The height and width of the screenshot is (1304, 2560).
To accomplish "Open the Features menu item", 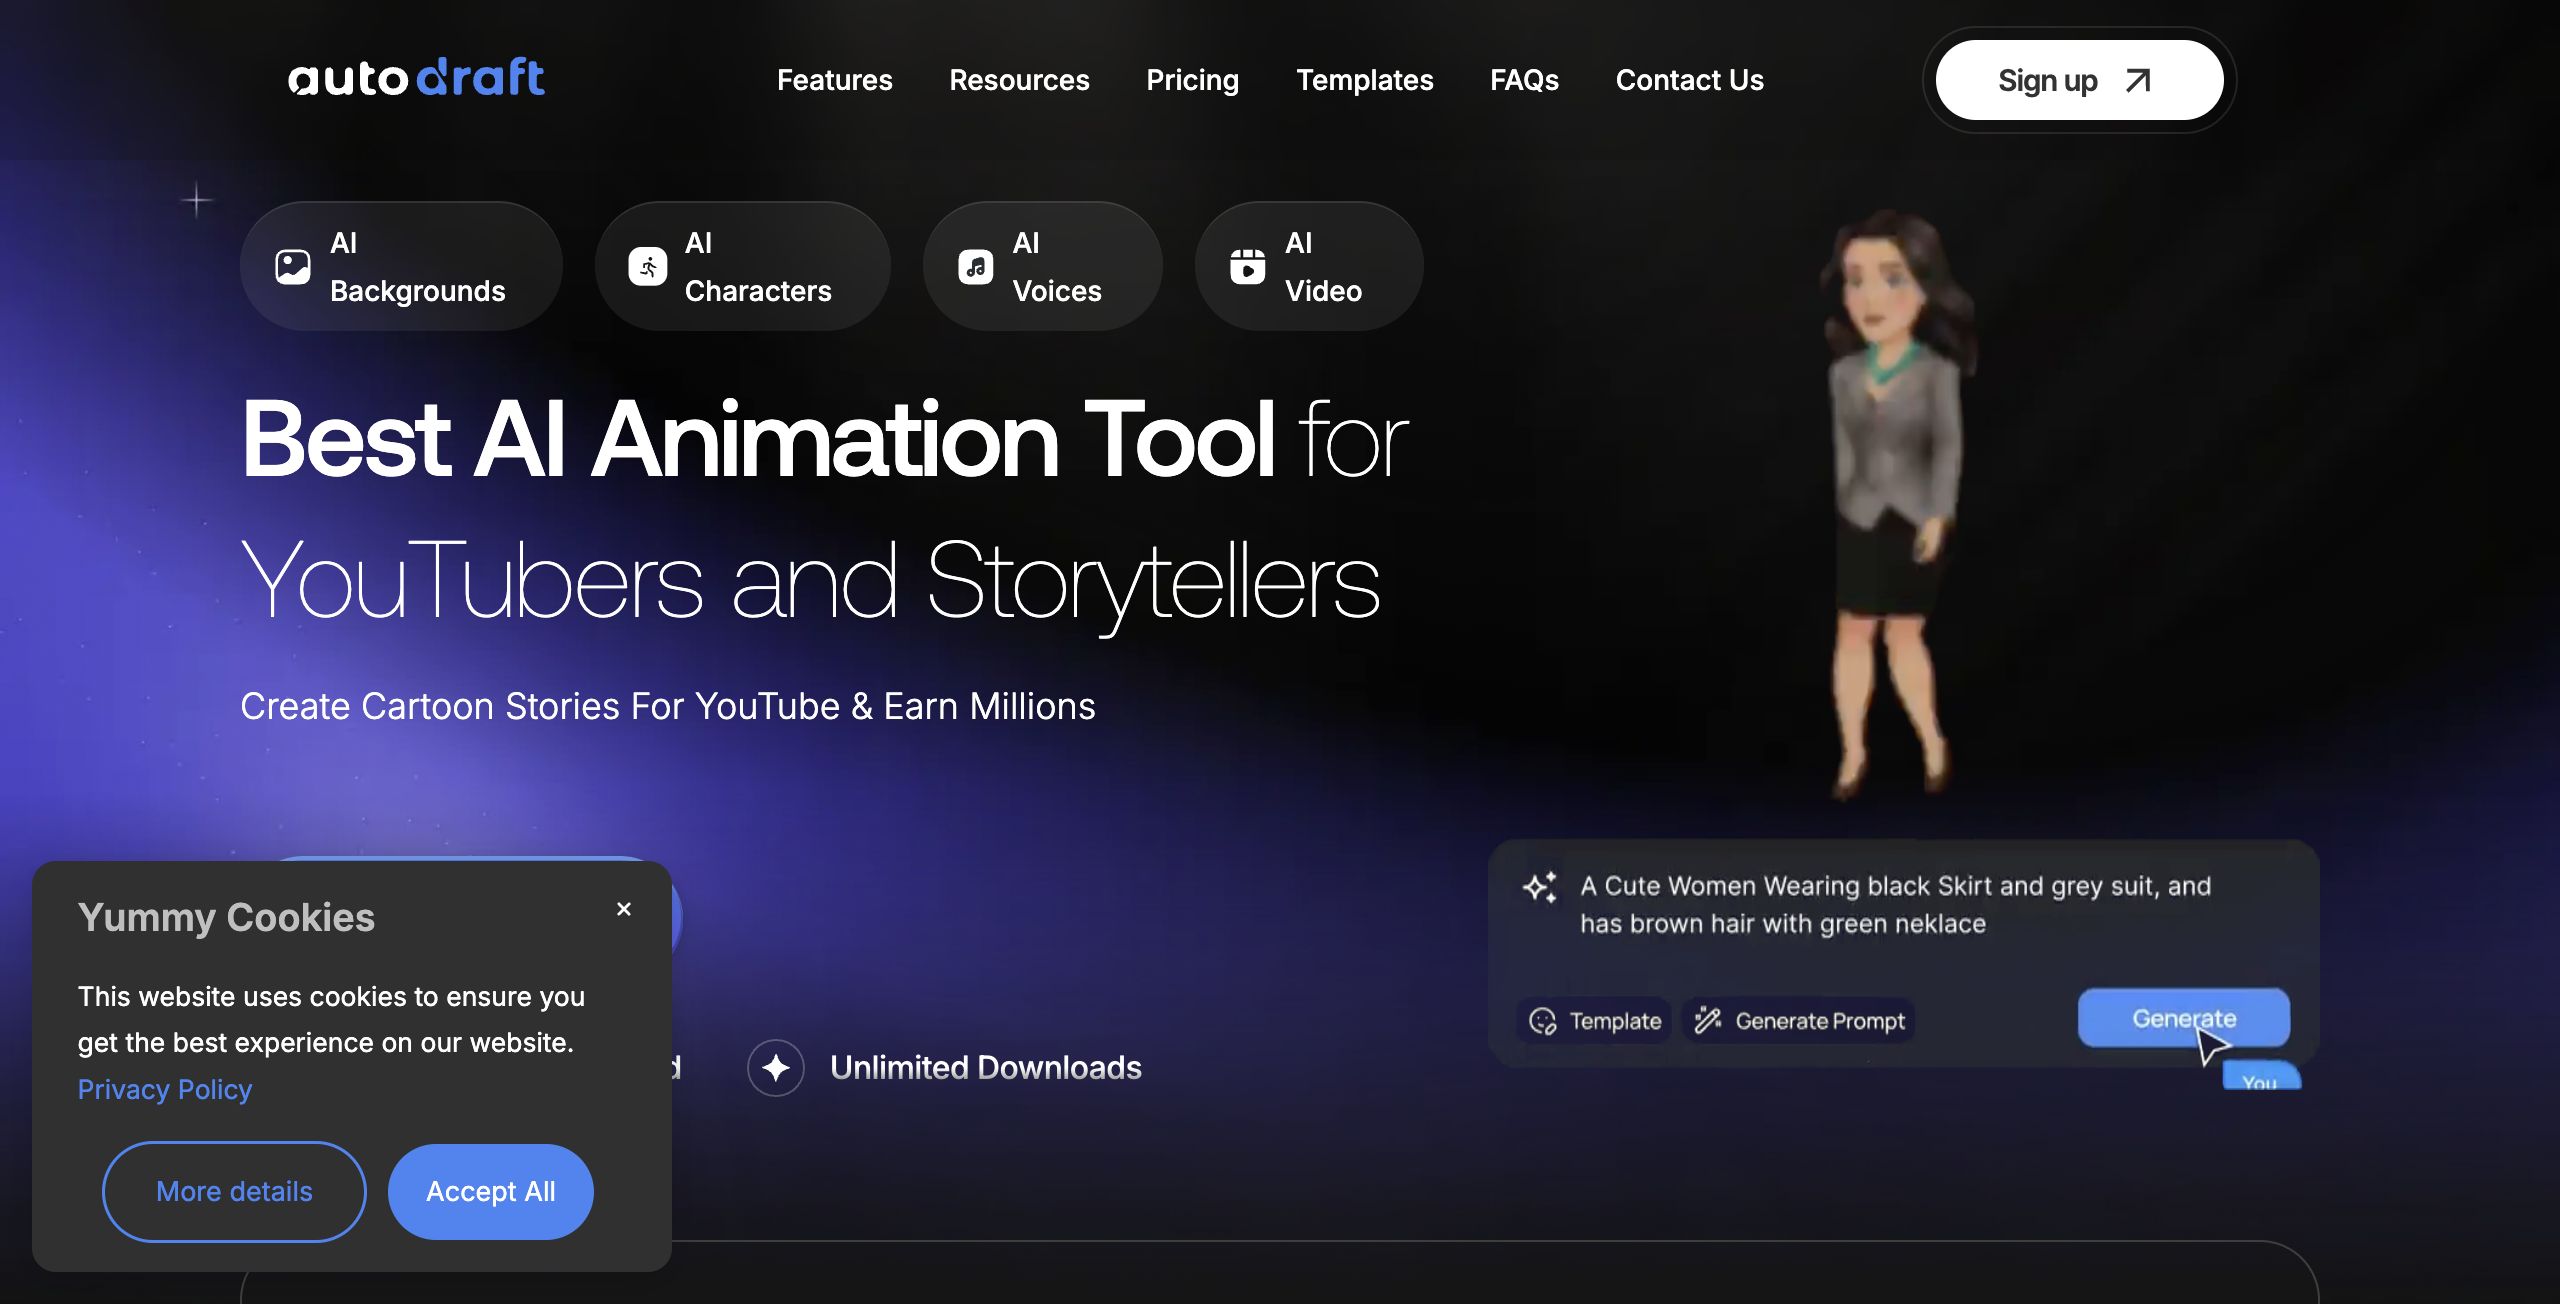I will point(835,80).
